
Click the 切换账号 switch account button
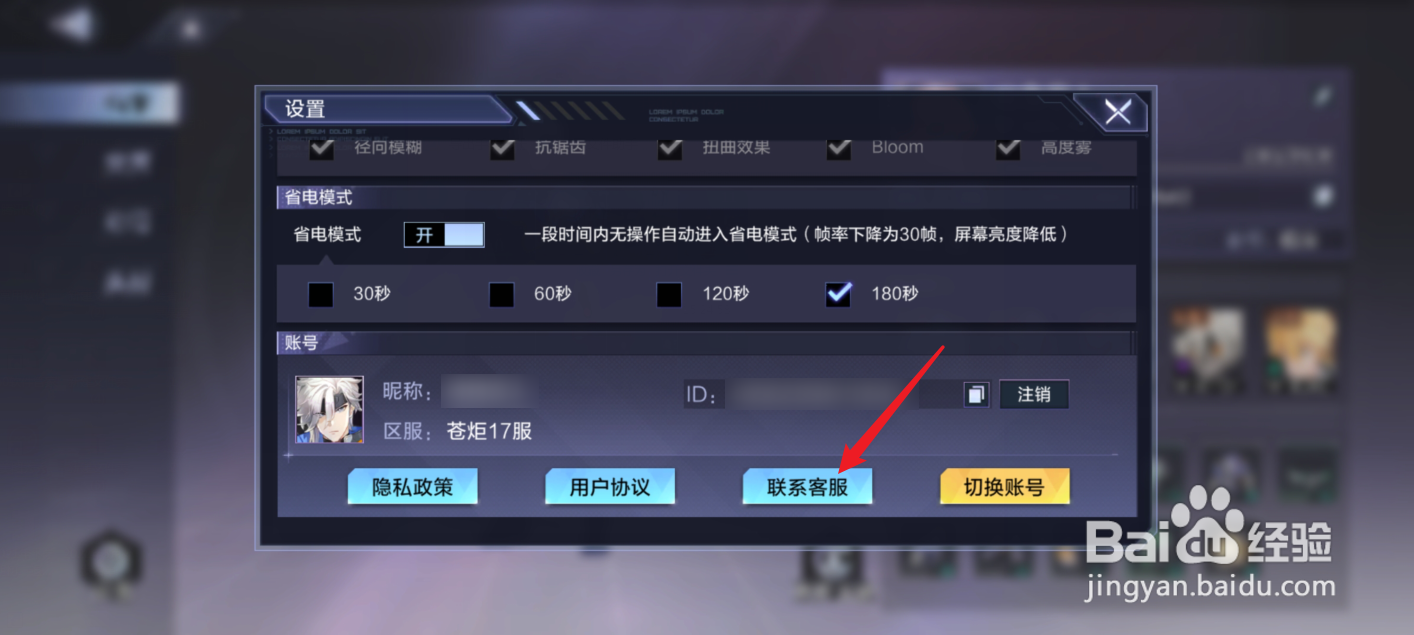click(1005, 487)
